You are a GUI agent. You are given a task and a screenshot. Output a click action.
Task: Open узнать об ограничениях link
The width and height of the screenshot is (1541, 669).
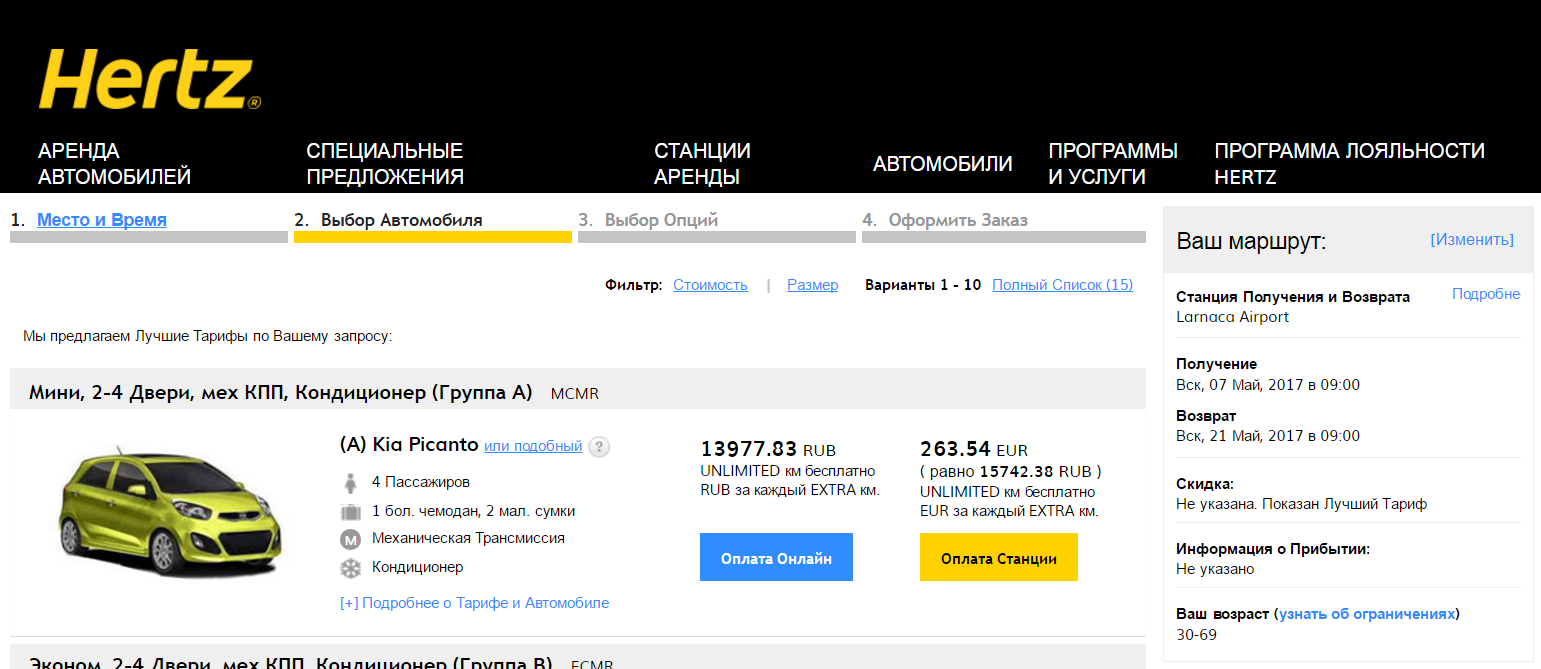point(1367,614)
